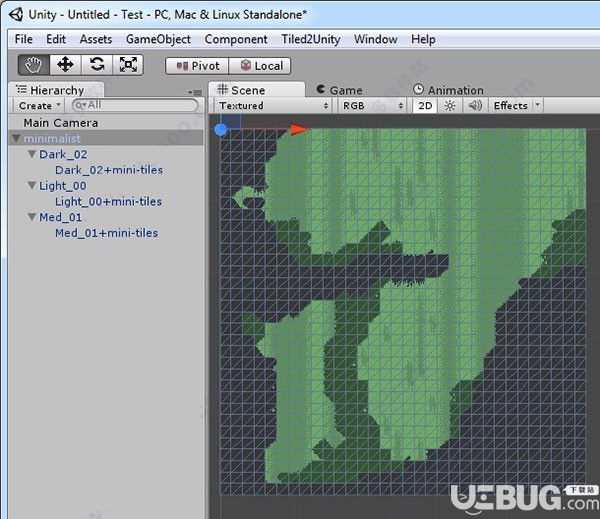Toggle 2D scene view mode

(x=425, y=106)
